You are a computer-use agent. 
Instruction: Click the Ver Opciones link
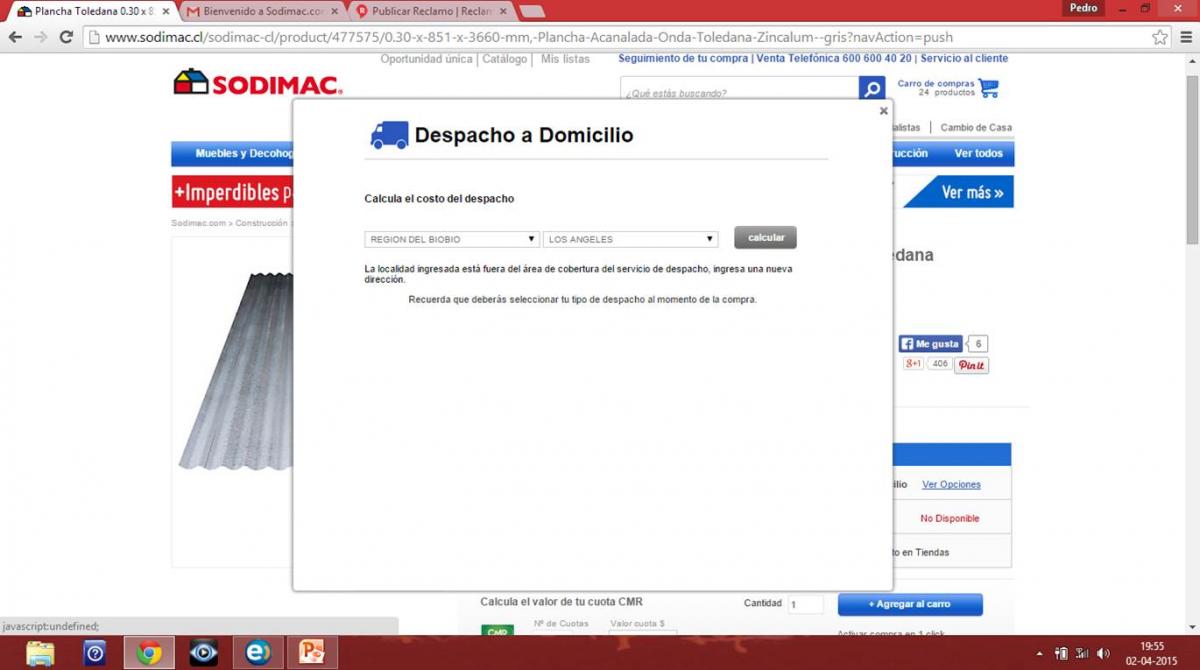pyautogui.click(x=951, y=484)
